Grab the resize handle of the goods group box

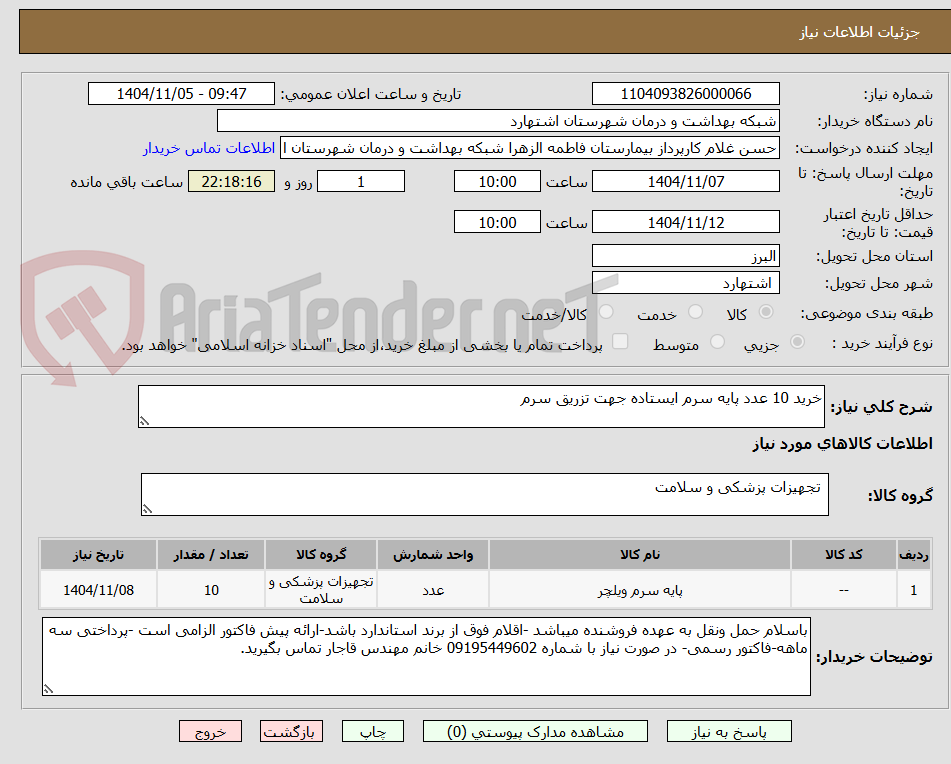[147, 509]
